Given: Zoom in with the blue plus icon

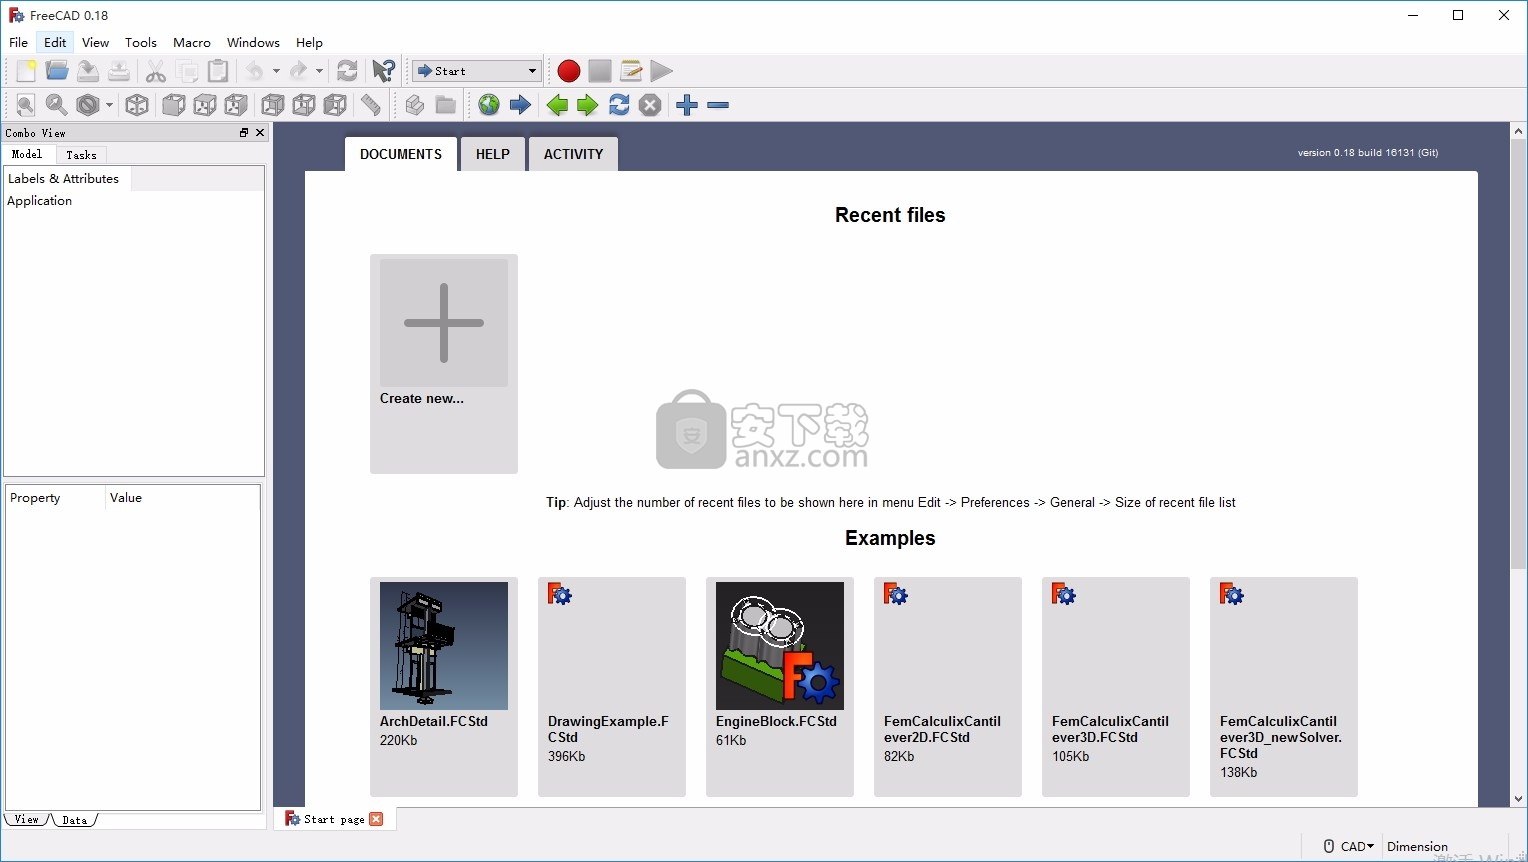Looking at the screenshot, I should (687, 105).
